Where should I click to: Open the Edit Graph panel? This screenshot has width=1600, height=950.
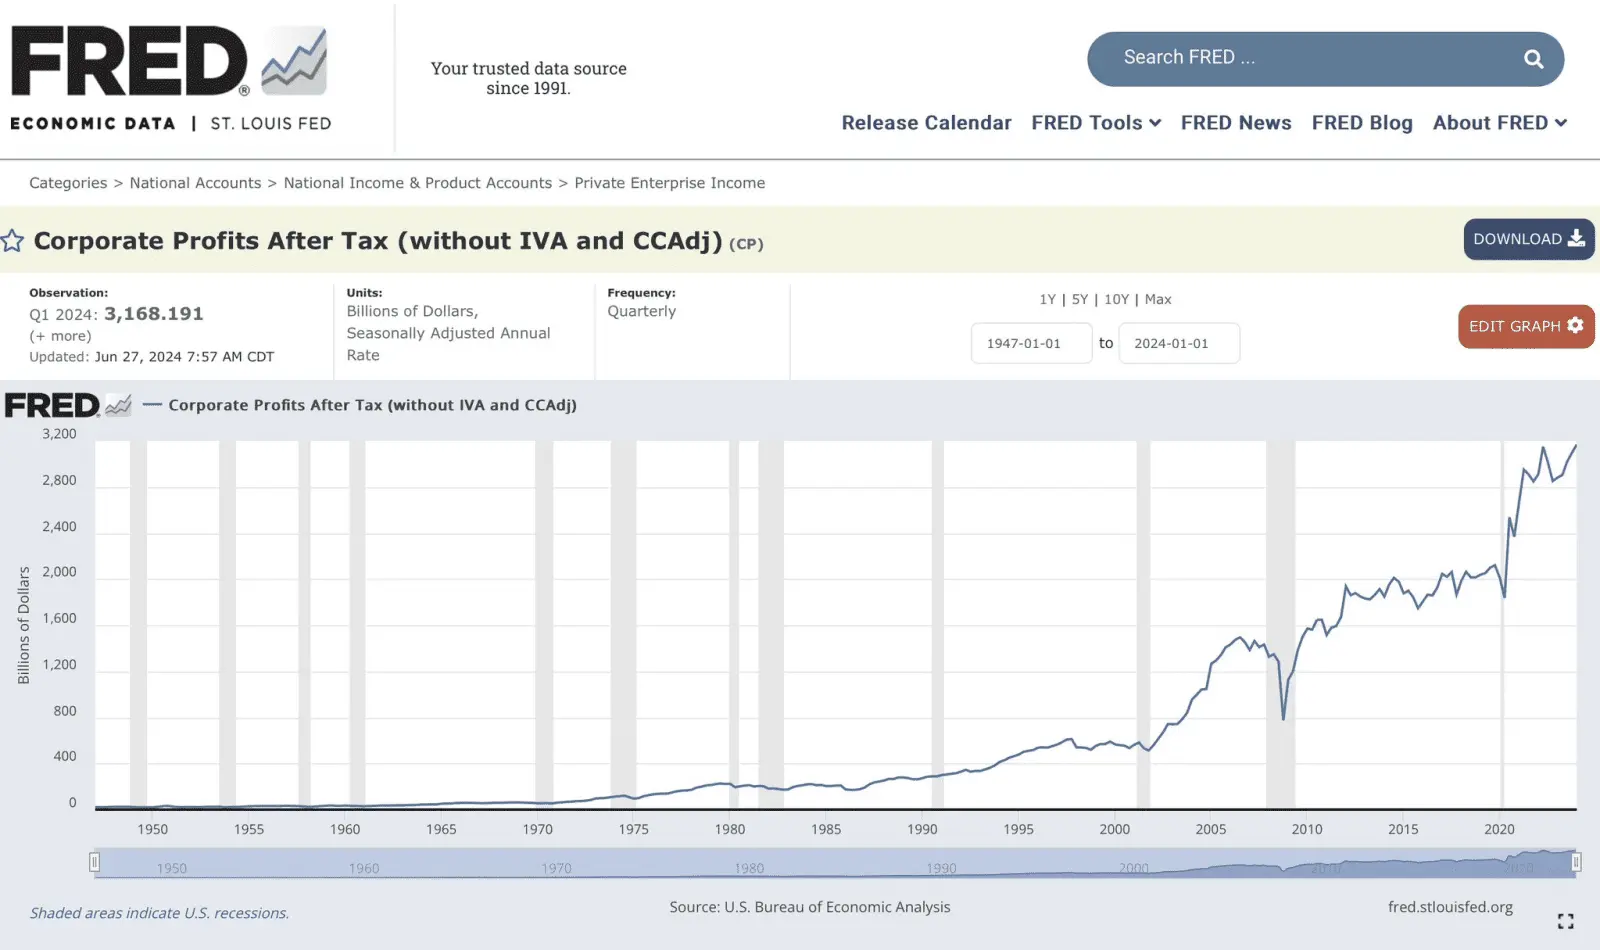[x=1525, y=326]
